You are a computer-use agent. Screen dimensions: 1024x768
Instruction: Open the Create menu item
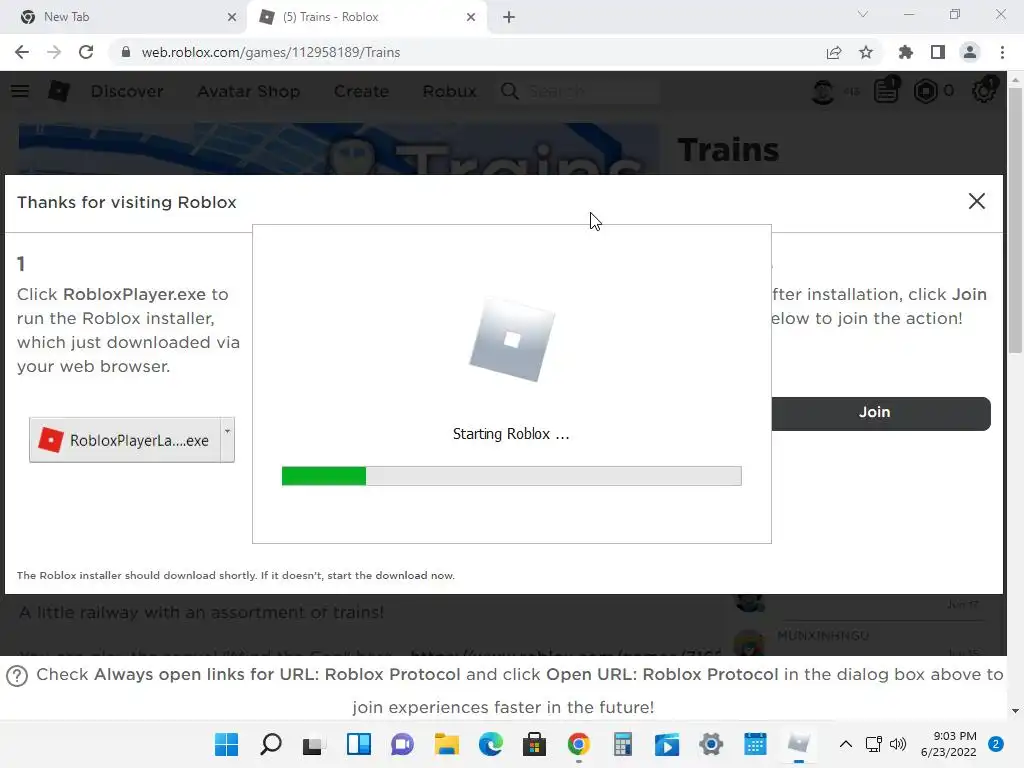[361, 91]
